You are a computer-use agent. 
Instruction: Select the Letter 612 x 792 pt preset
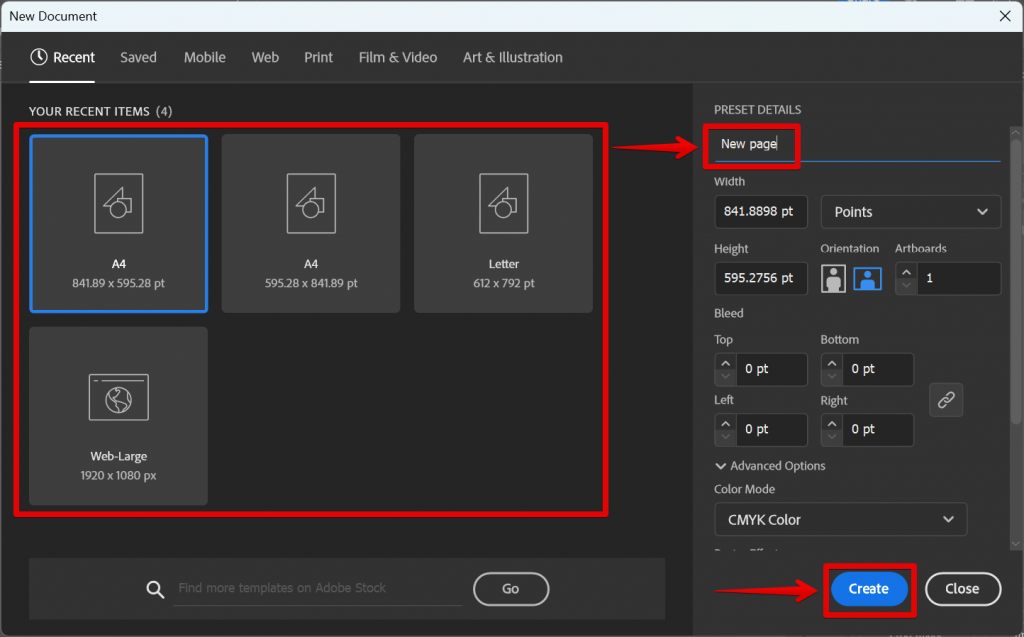click(503, 223)
